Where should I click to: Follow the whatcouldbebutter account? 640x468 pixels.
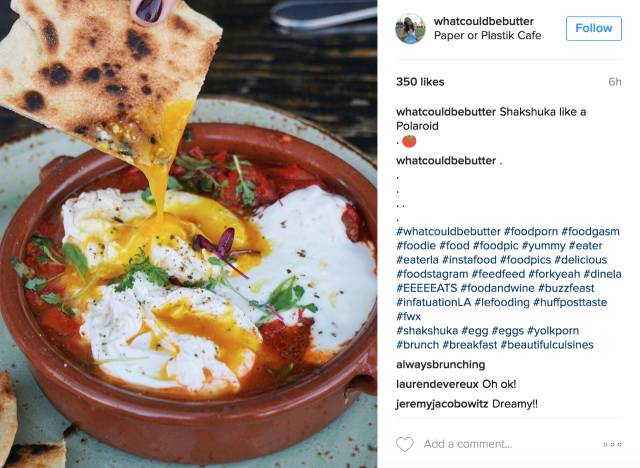coord(593,28)
